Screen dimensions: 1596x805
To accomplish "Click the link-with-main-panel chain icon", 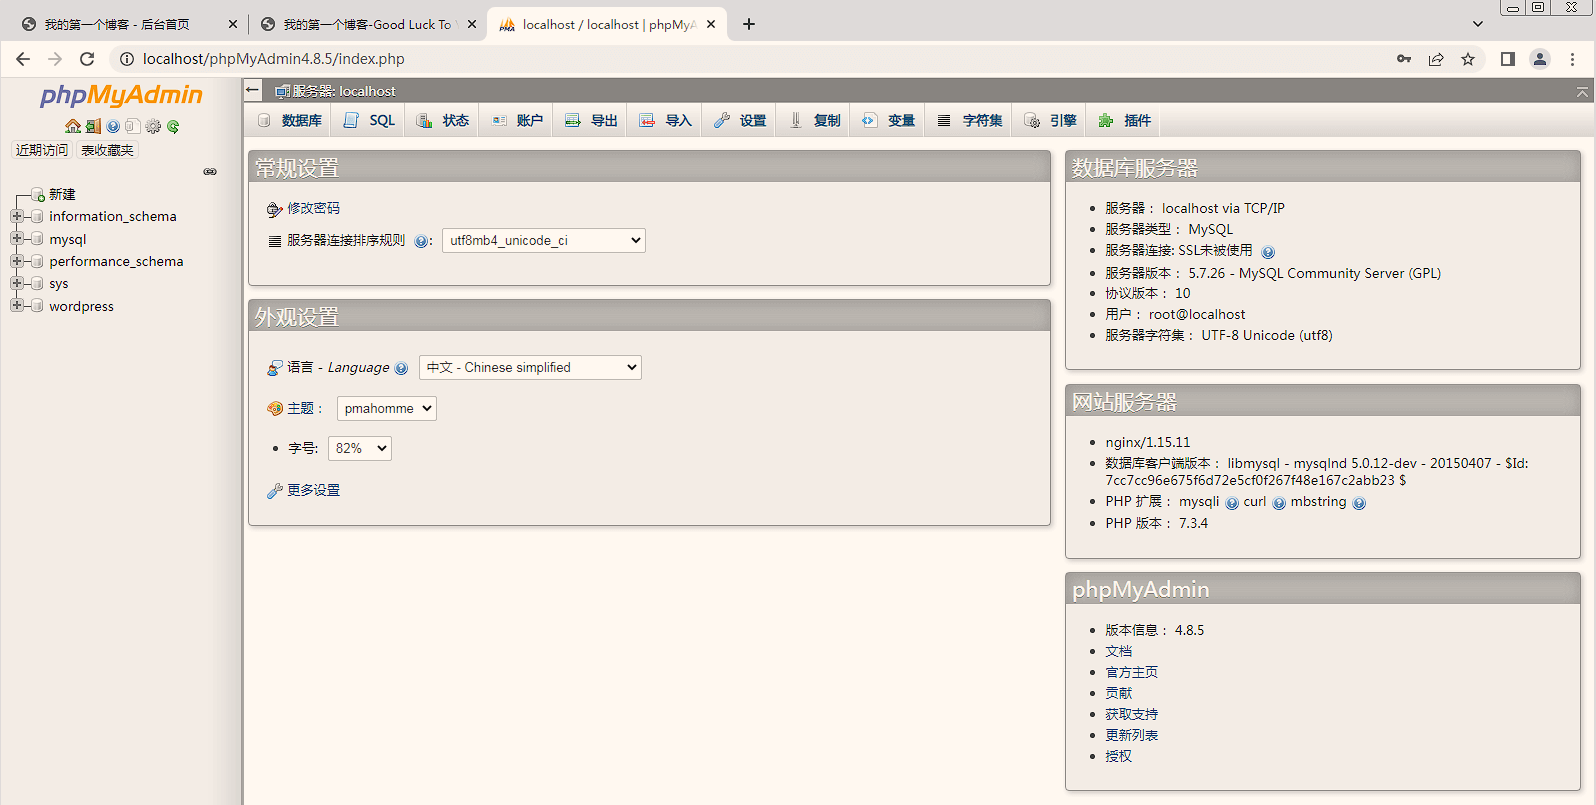I will click(x=210, y=171).
